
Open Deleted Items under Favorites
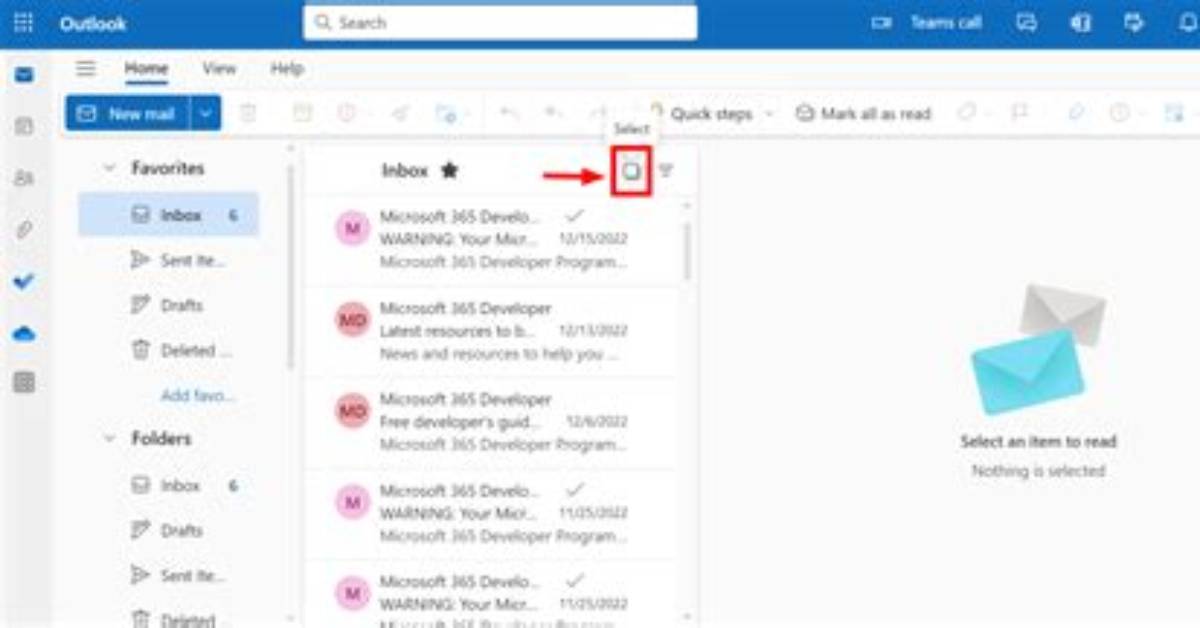[x=168, y=350]
